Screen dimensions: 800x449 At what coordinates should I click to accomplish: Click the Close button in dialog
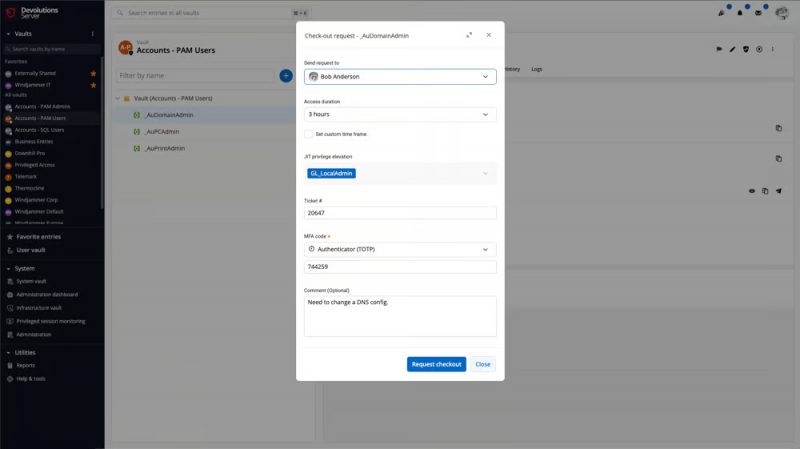pyautogui.click(x=483, y=364)
